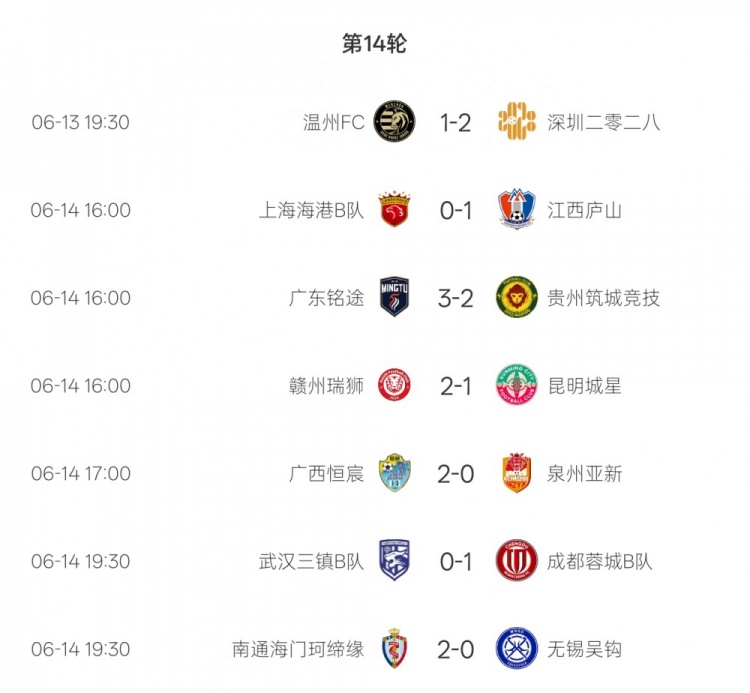Screen dimensions: 750x693
Task: Select the 泉州亚新 orange logo
Action: [x=517, y=473]
